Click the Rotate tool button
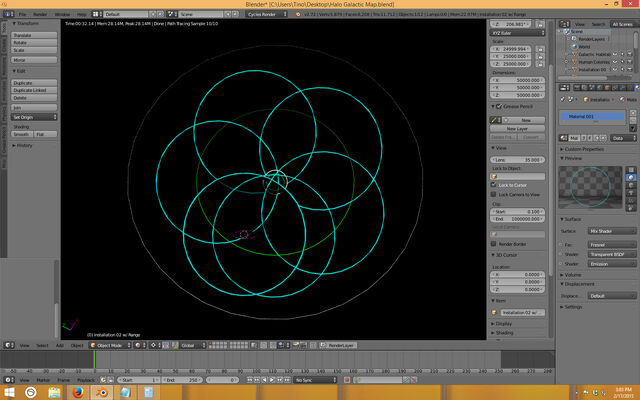 pyautogui.click(x=34, y=42)
